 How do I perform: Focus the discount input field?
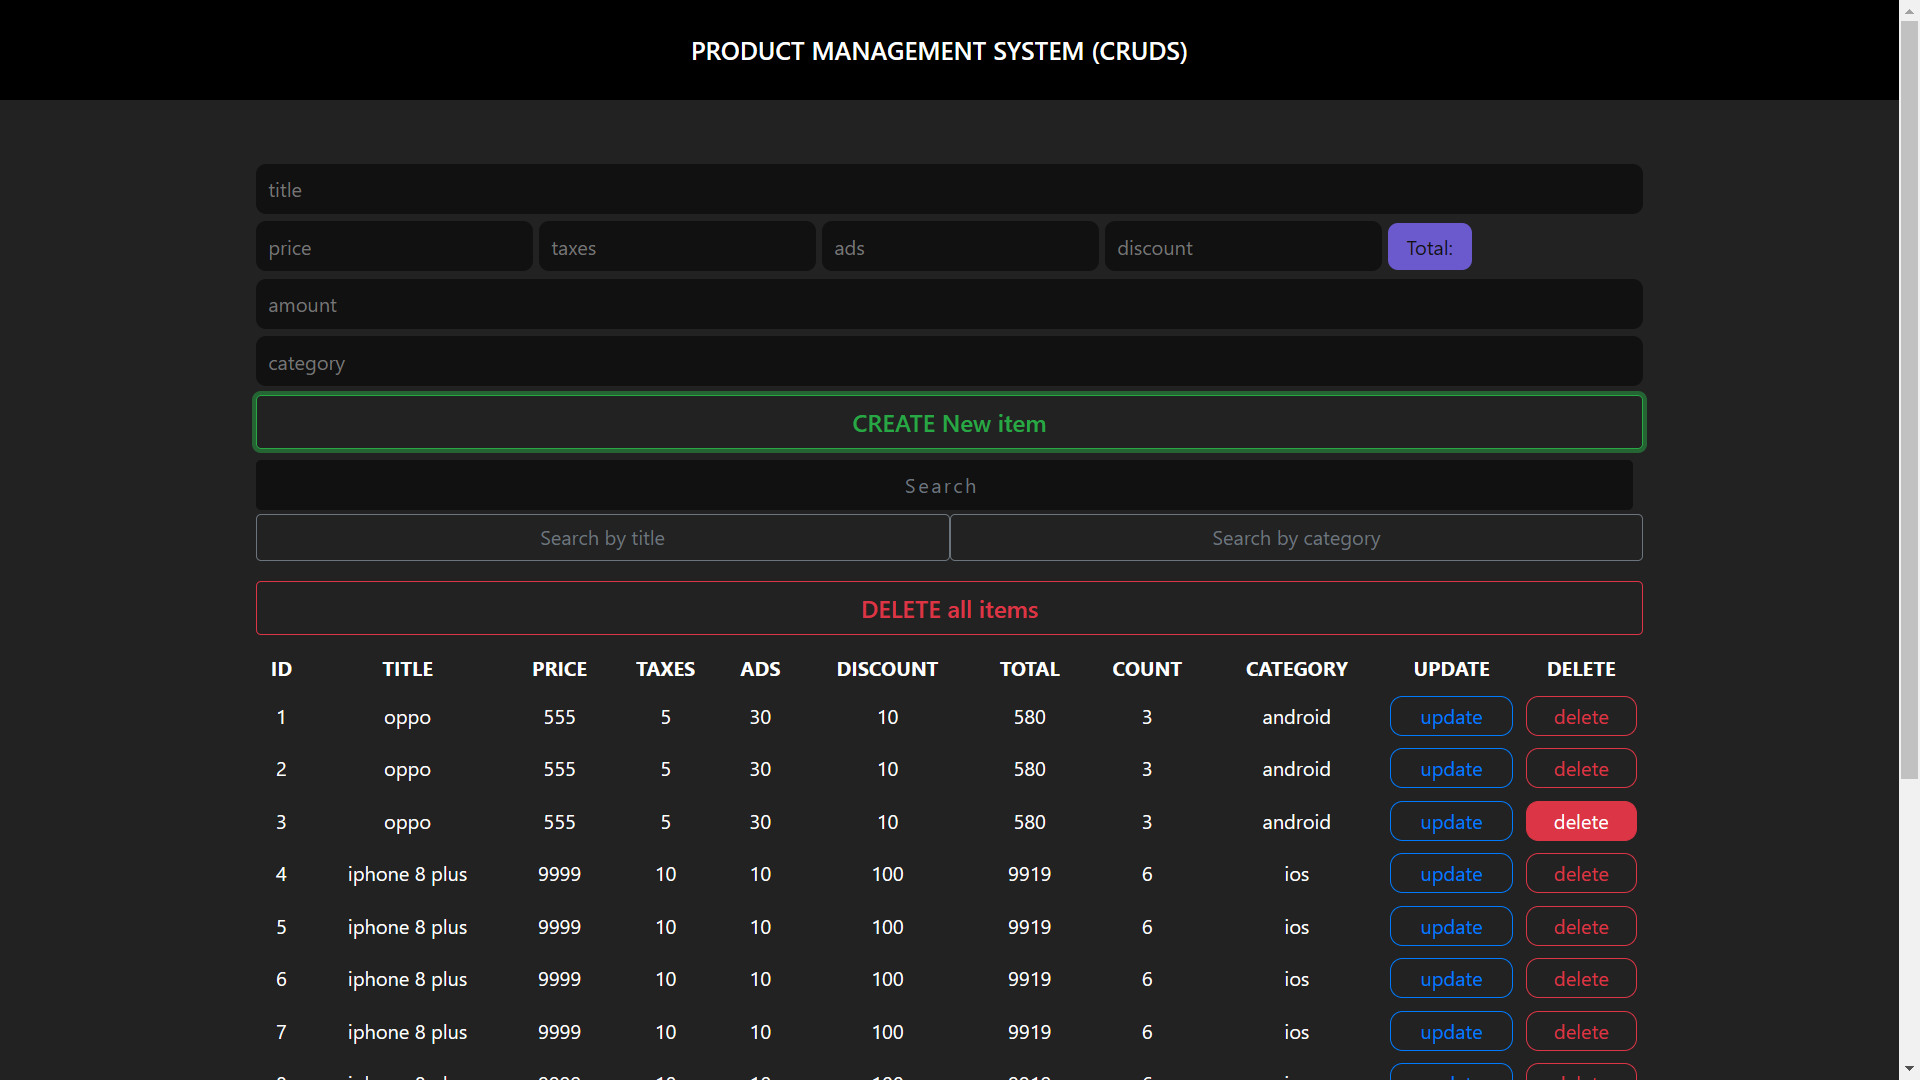coord(1243,247)
